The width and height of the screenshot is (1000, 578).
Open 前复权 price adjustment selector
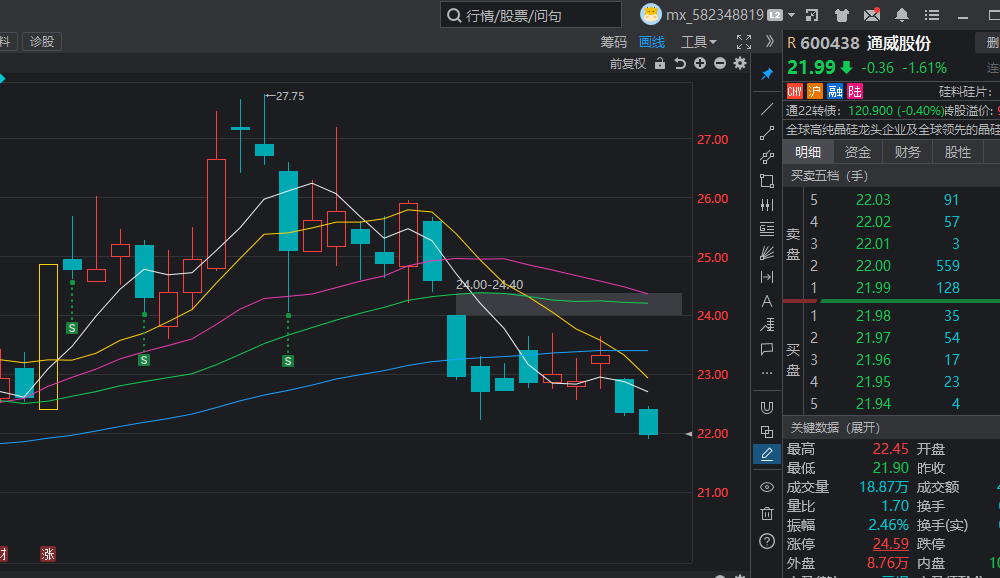coord(628,63)
